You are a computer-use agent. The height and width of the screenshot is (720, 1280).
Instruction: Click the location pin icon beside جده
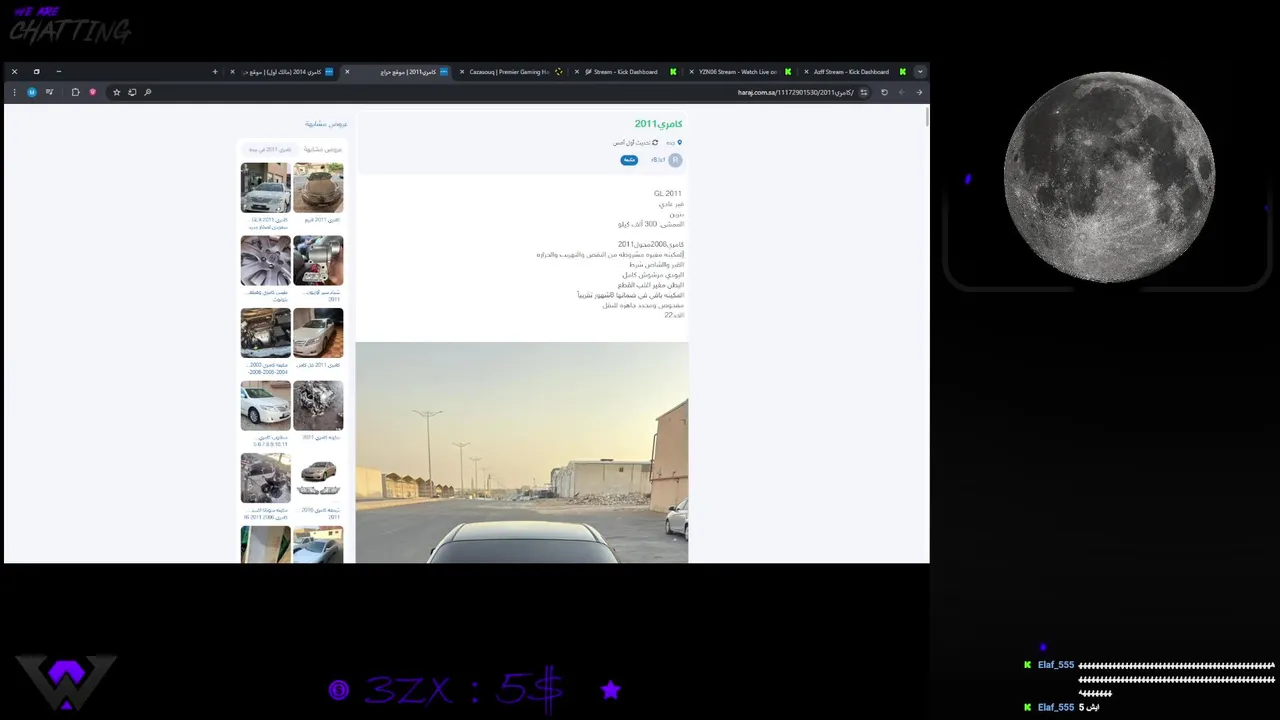[x=680, y=143]
